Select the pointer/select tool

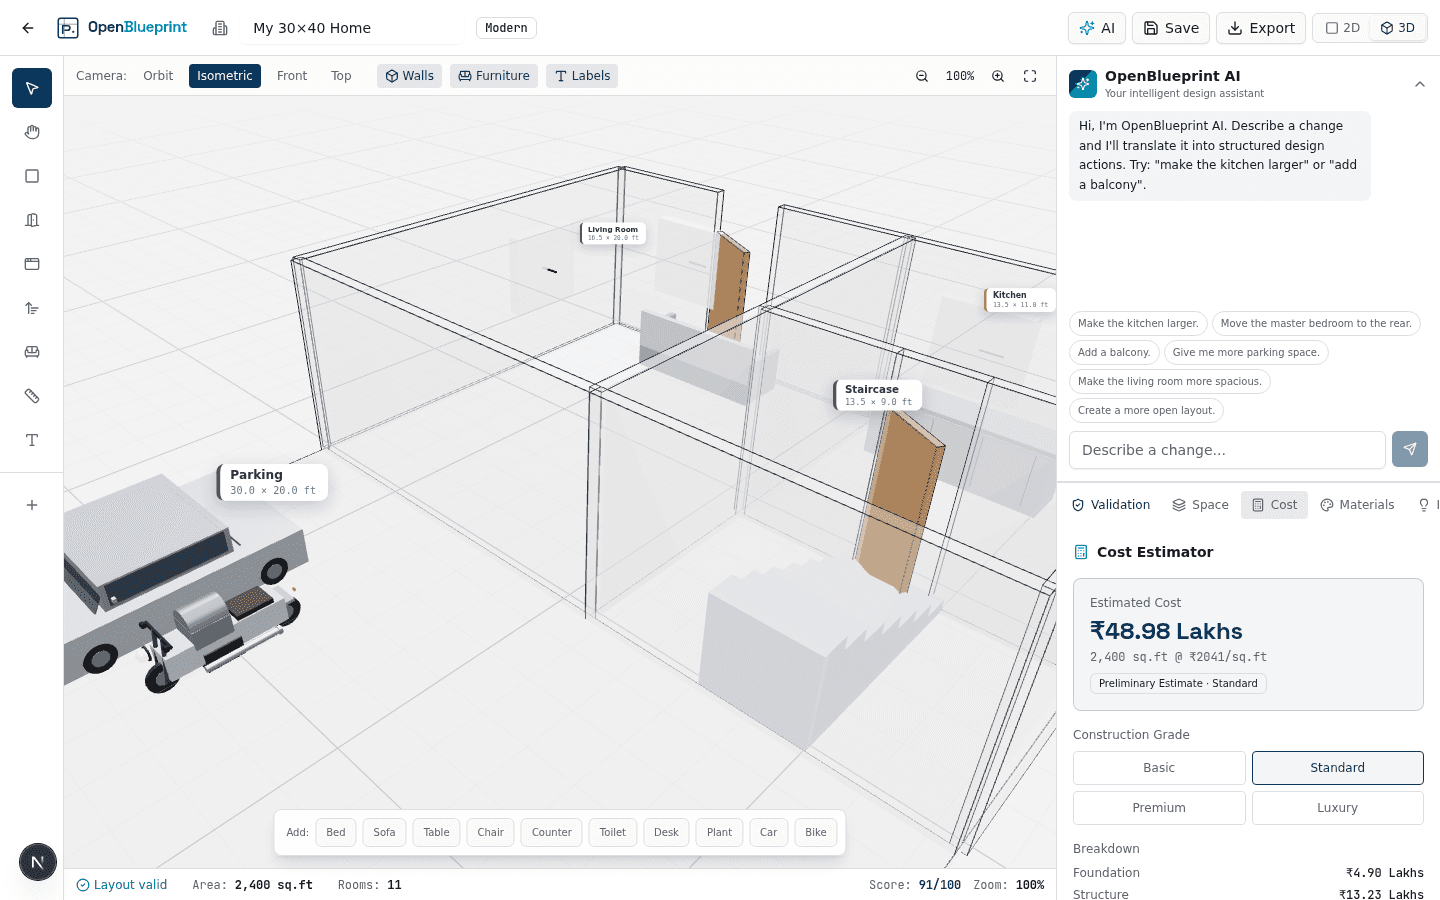click(32, 88)
